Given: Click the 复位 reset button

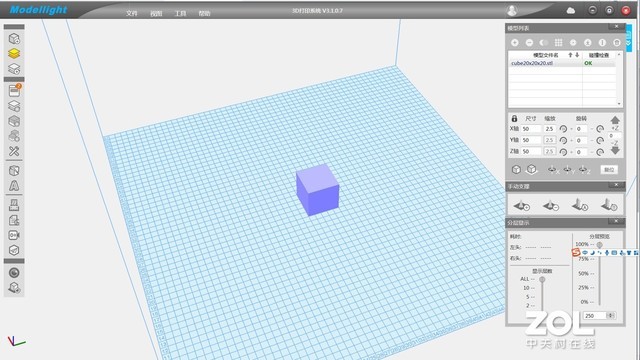Looking at the screenshot, I should tap(609, 169).
